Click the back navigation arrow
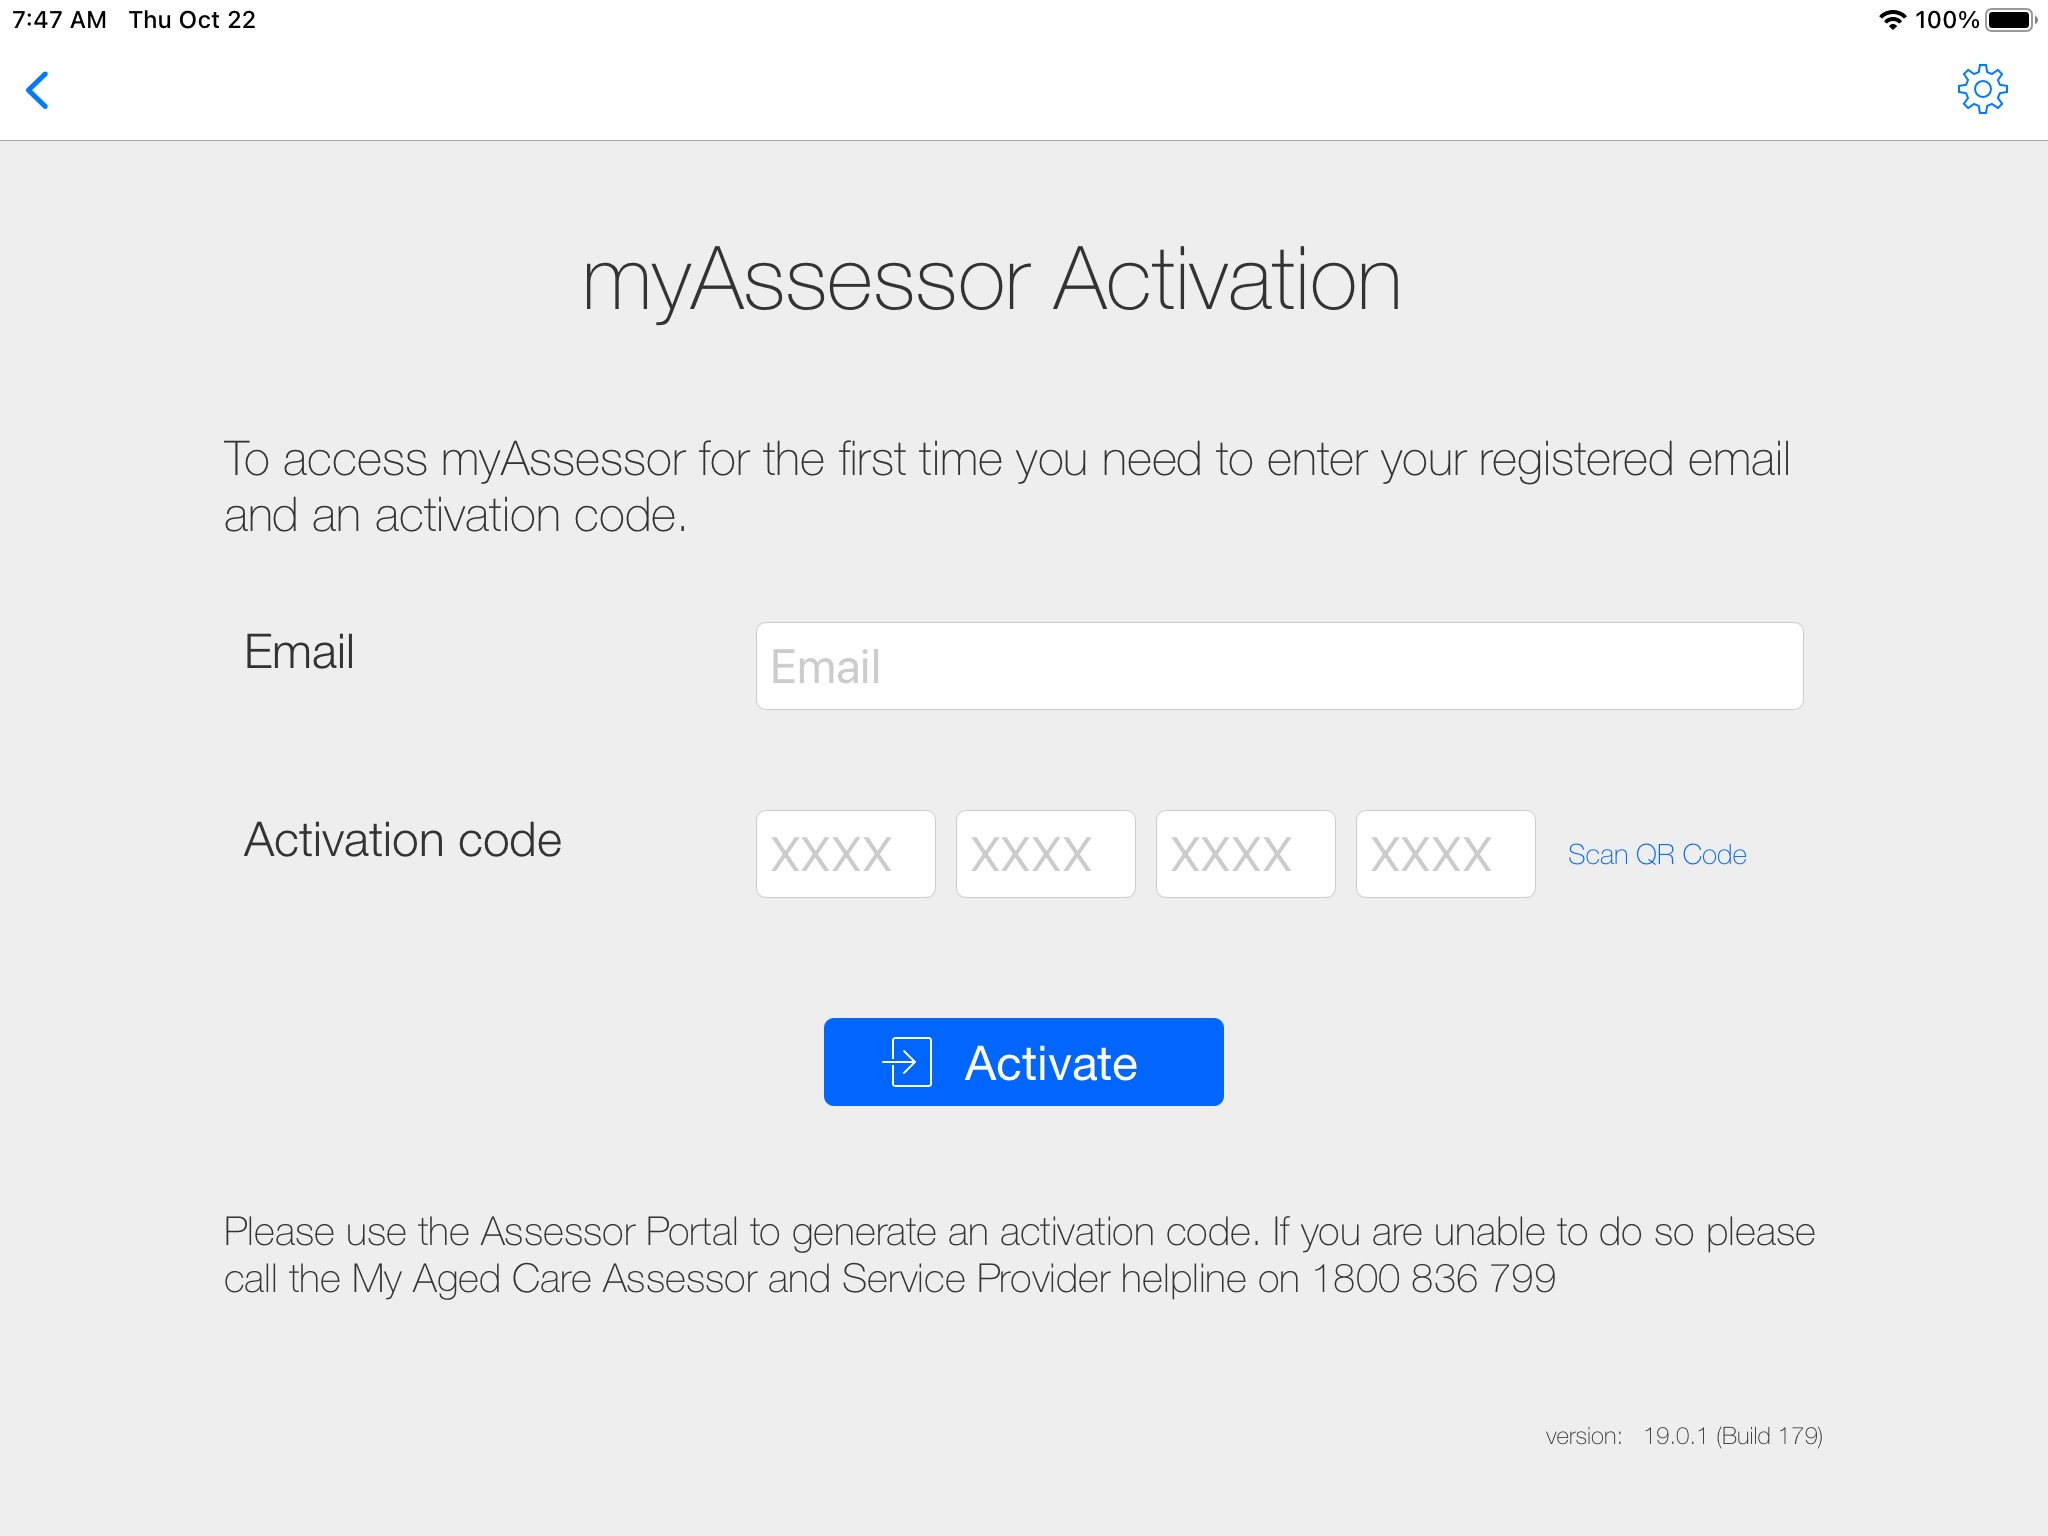The image size is (2048, 1536). pos(37,90)
